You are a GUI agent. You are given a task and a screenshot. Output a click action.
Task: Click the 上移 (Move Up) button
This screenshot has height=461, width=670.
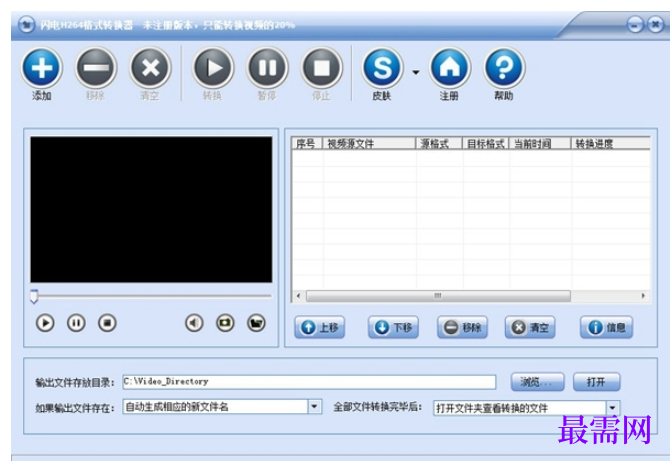[320, 328]
